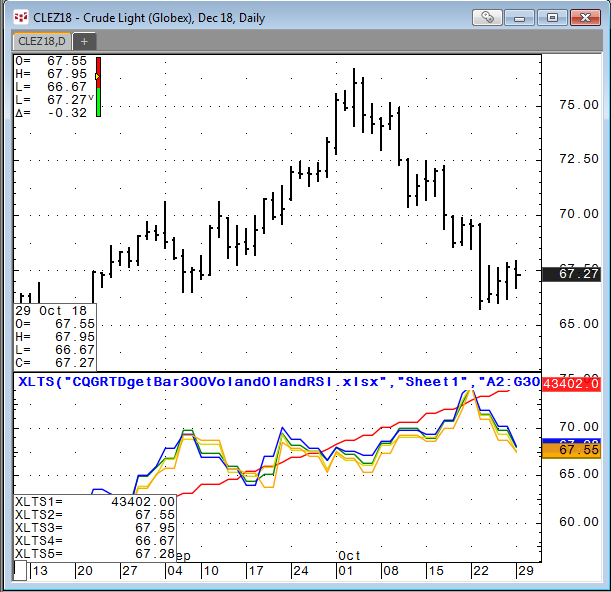This screenshot has width=611, height=592.
Task: Click the 22 date on time axis
Action: [x=482, y=570]
